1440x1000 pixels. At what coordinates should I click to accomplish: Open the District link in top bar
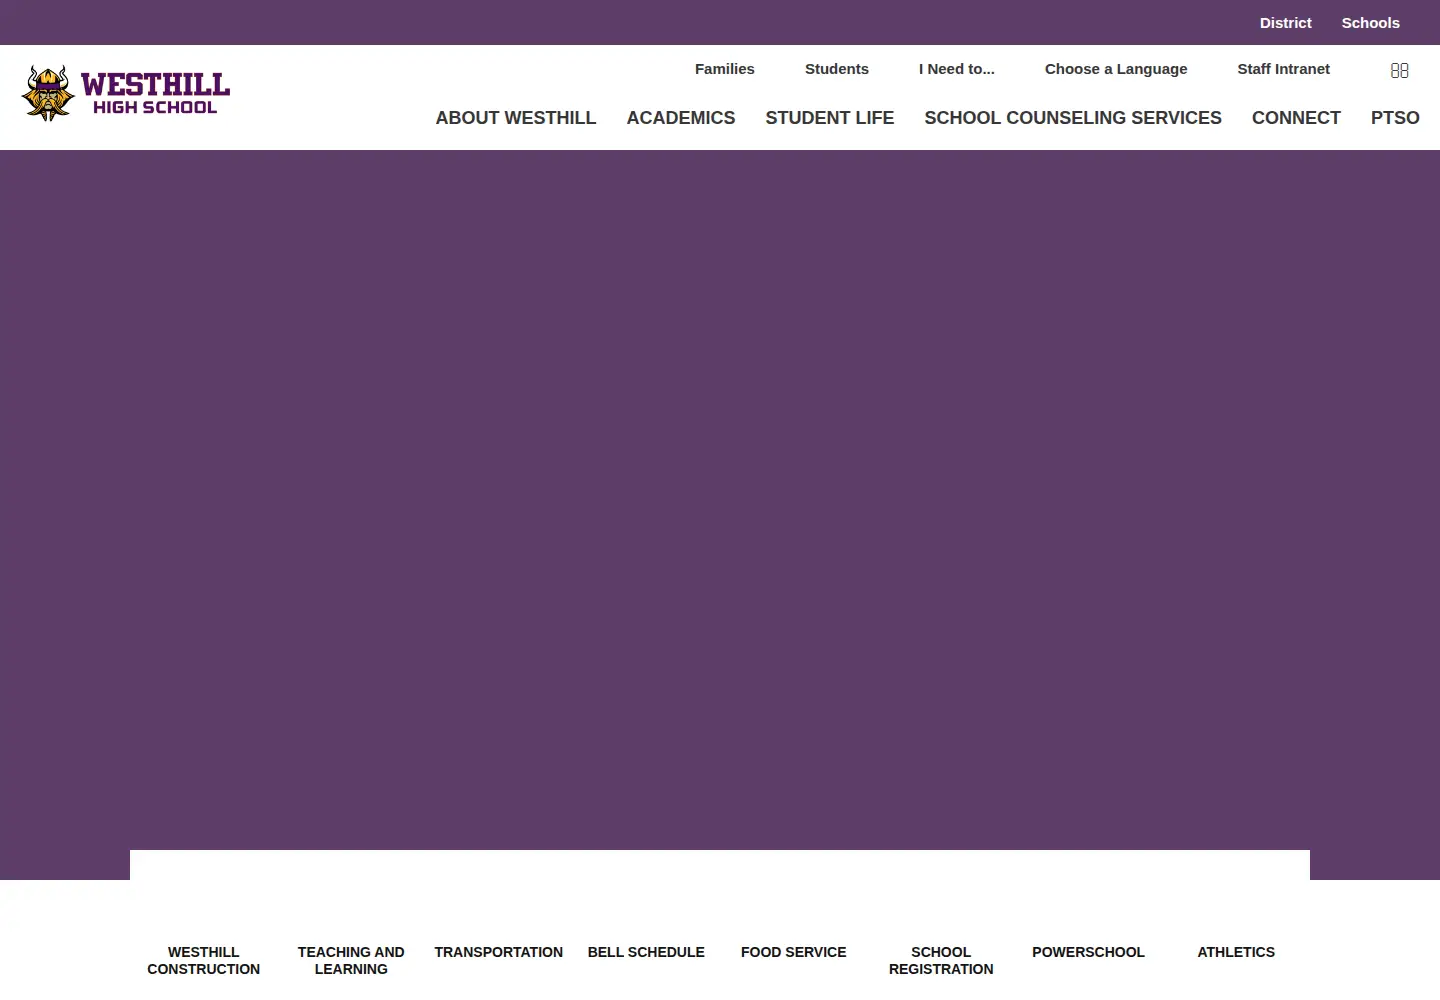tap(1285, 23)
